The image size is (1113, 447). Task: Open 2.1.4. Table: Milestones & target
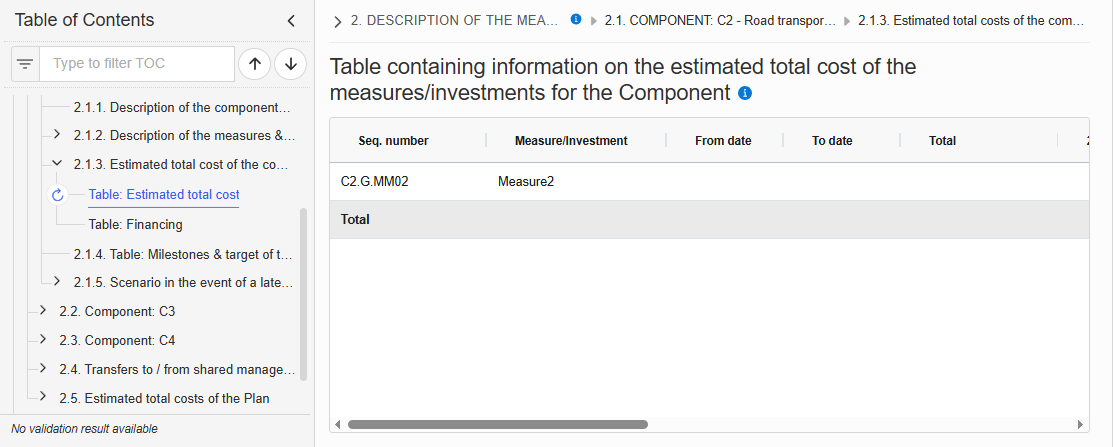pyautogui.click(x=183, y=254)
